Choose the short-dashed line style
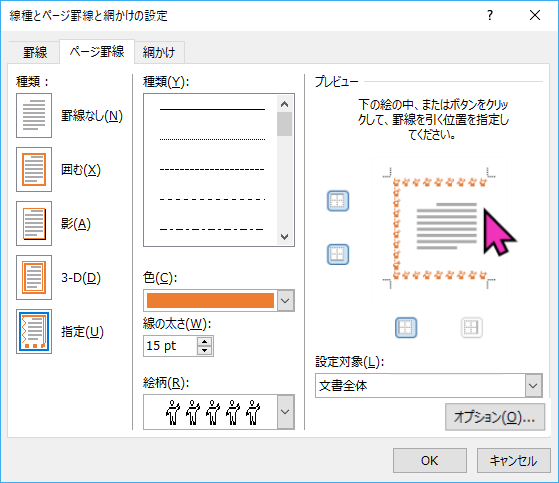Image resolution: width=559 pixels, height=483 pixels. [x=212, y=169]
